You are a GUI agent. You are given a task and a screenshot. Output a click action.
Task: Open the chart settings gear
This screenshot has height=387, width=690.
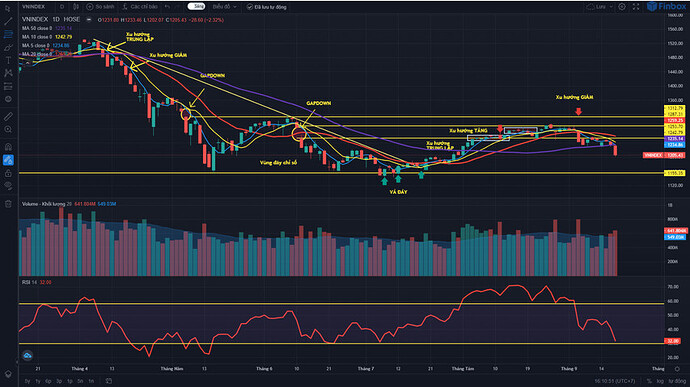tap(622, 7)
